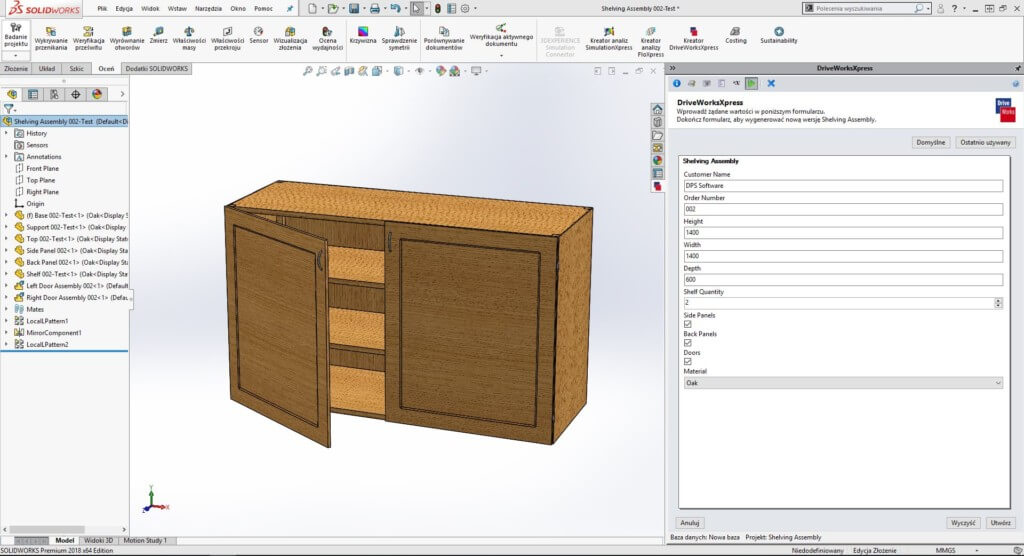Switch to the Szkic ribbon tab
This screenshot has height=556, width=1024.
pos(77,69)
